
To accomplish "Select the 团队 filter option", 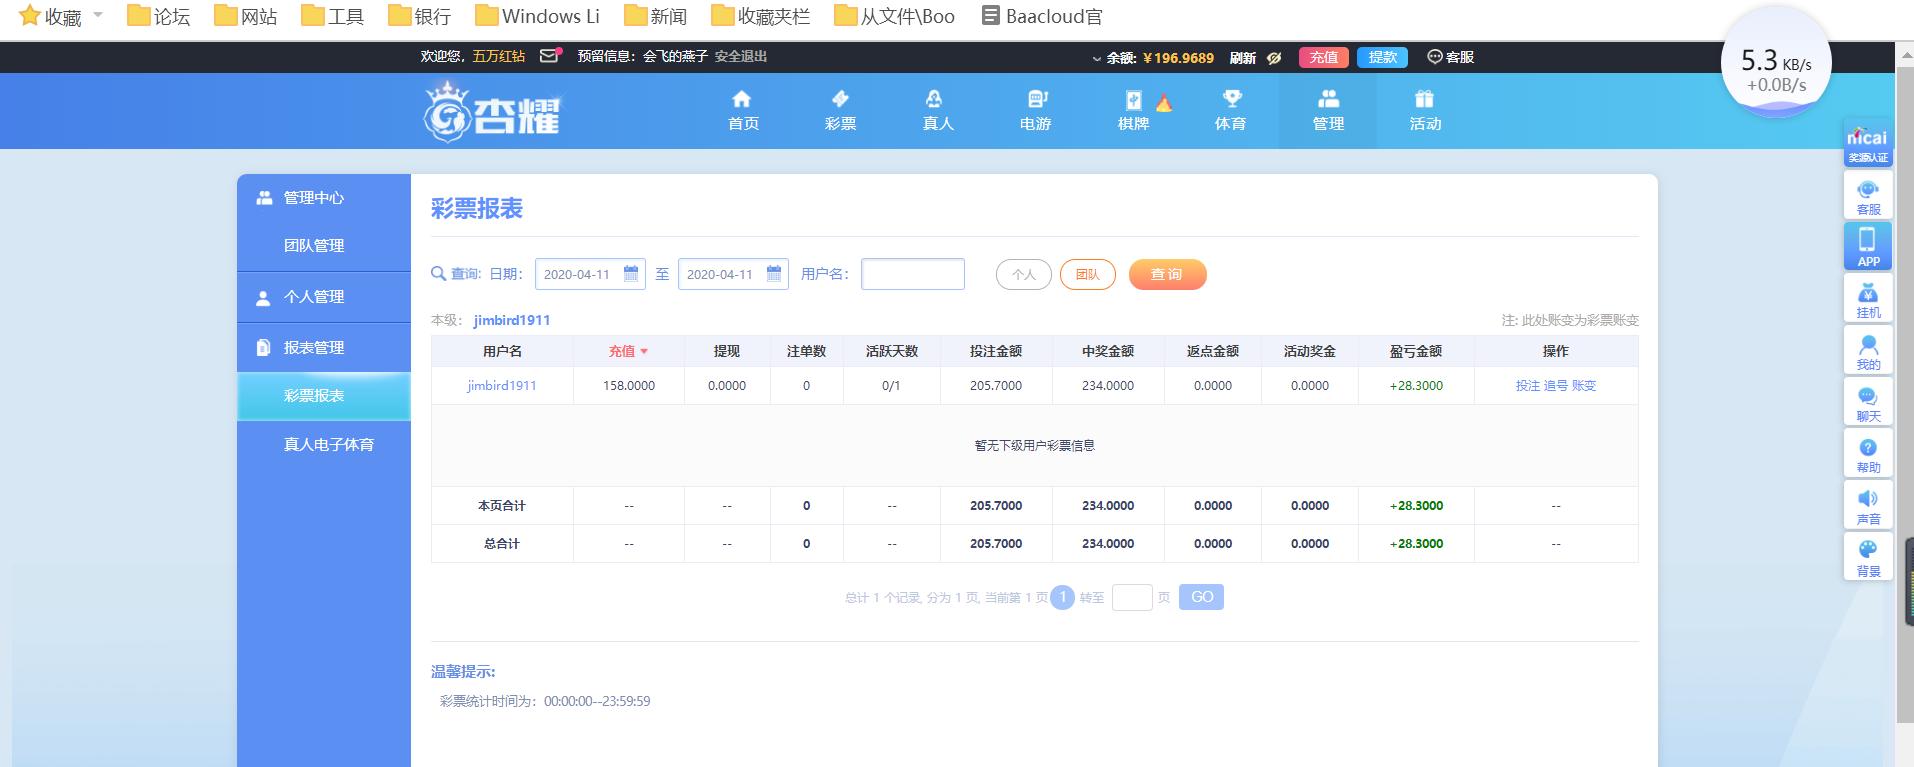I will 1087,275.
